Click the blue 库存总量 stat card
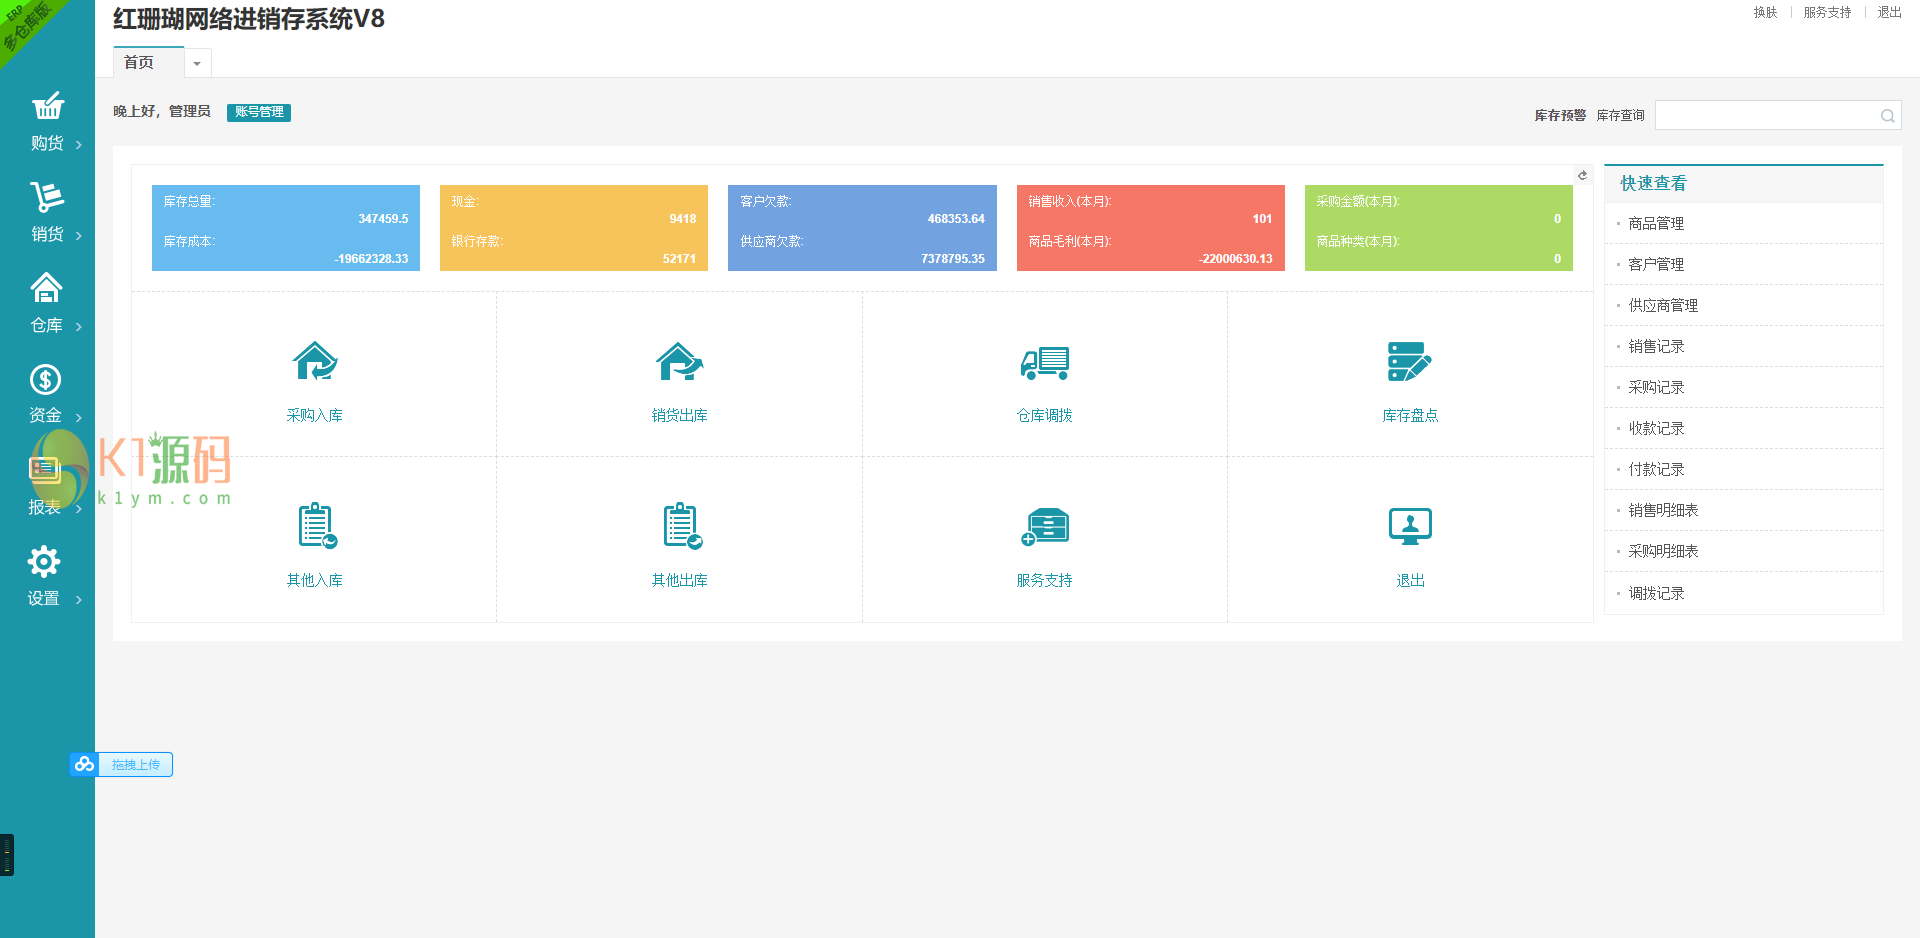 tap(286, 228)
